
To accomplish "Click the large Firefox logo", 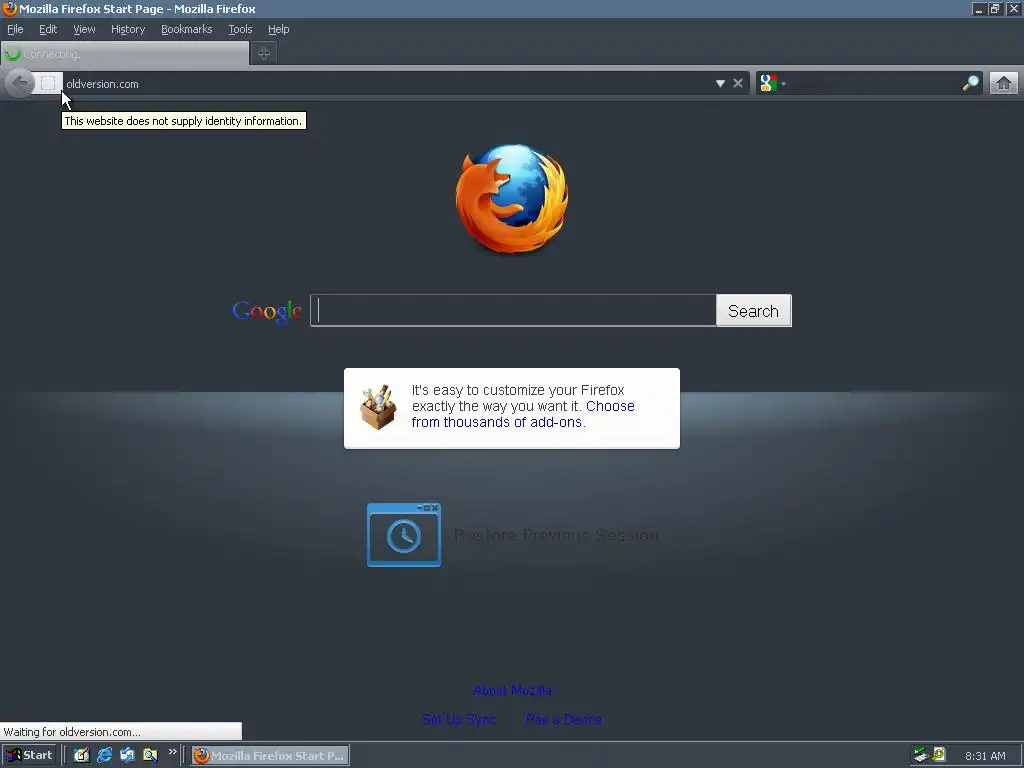I will 512,199.
